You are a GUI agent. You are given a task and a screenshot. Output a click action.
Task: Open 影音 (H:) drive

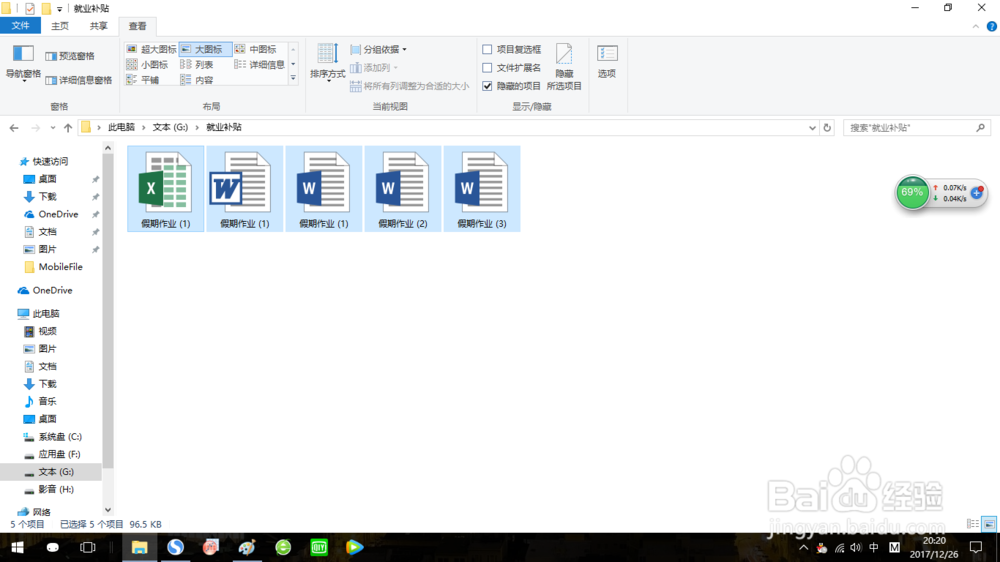[56, 489]
